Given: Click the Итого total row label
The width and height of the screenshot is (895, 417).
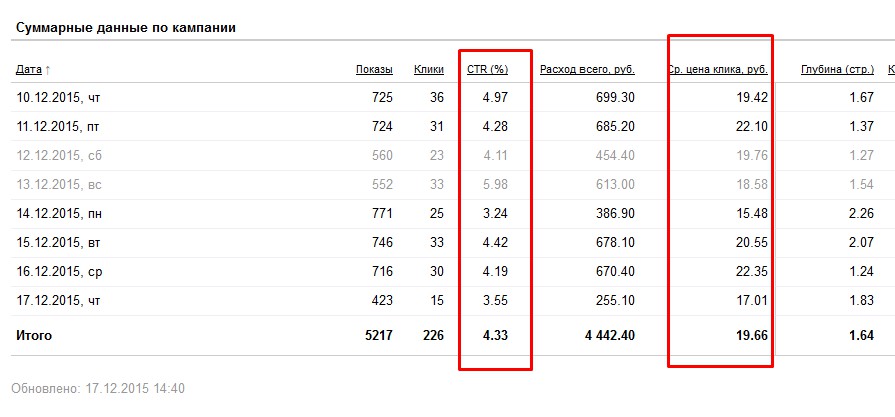Looking at the screenshot, I should point(34,336).
